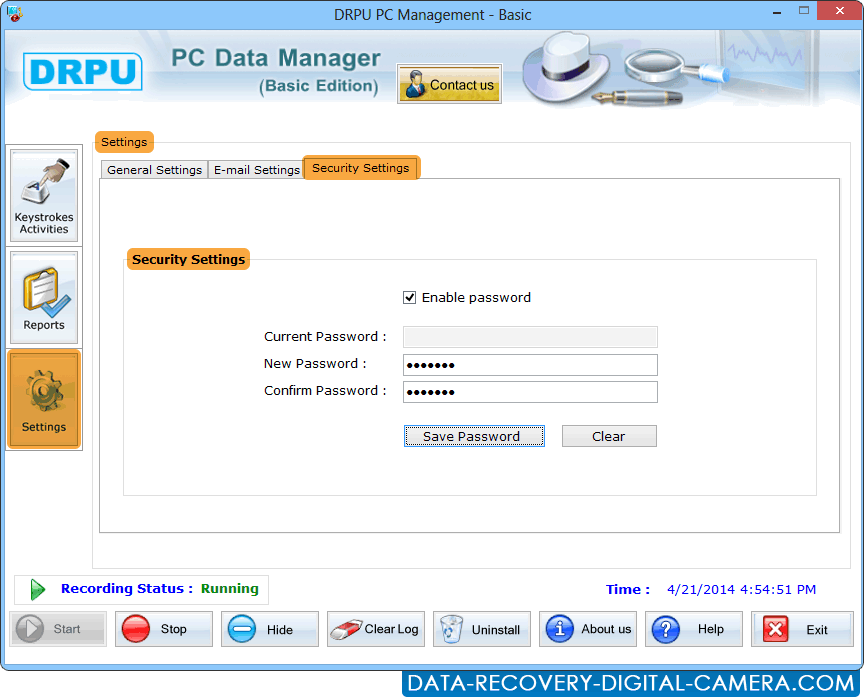Image resolution: width=864 pixels, height=697 pixels.
Task: Click the 'New Password :' label
Action: point(315,364)
